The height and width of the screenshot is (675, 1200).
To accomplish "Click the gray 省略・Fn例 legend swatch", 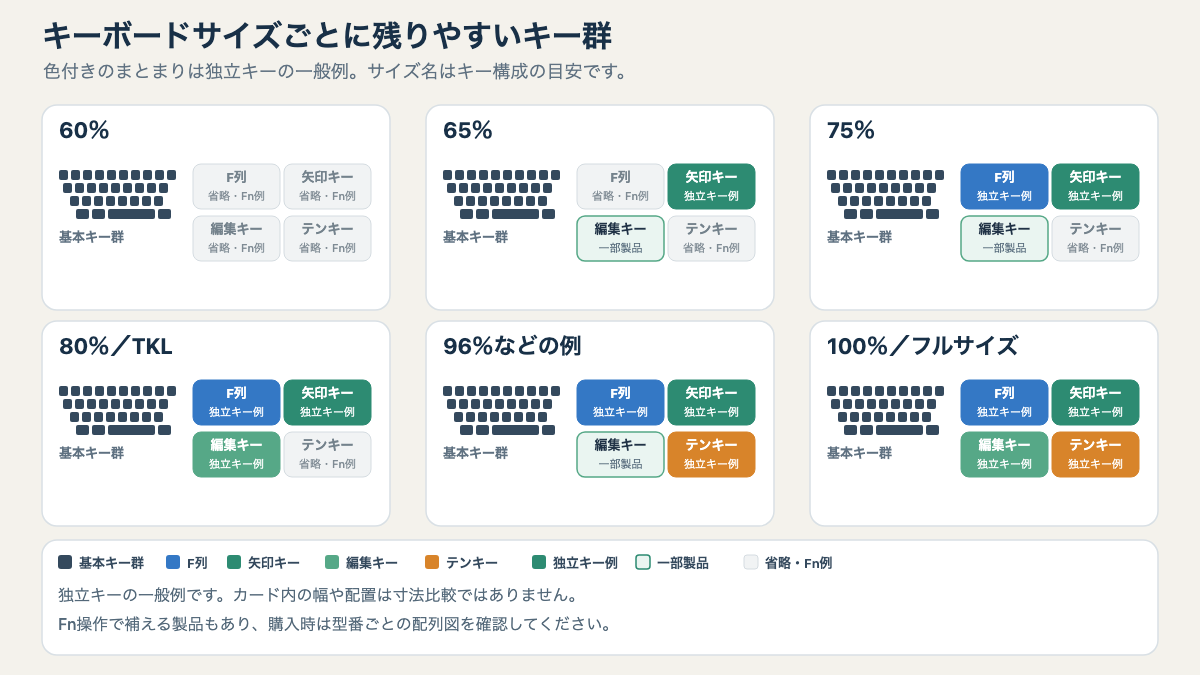I will coord(751,562).
